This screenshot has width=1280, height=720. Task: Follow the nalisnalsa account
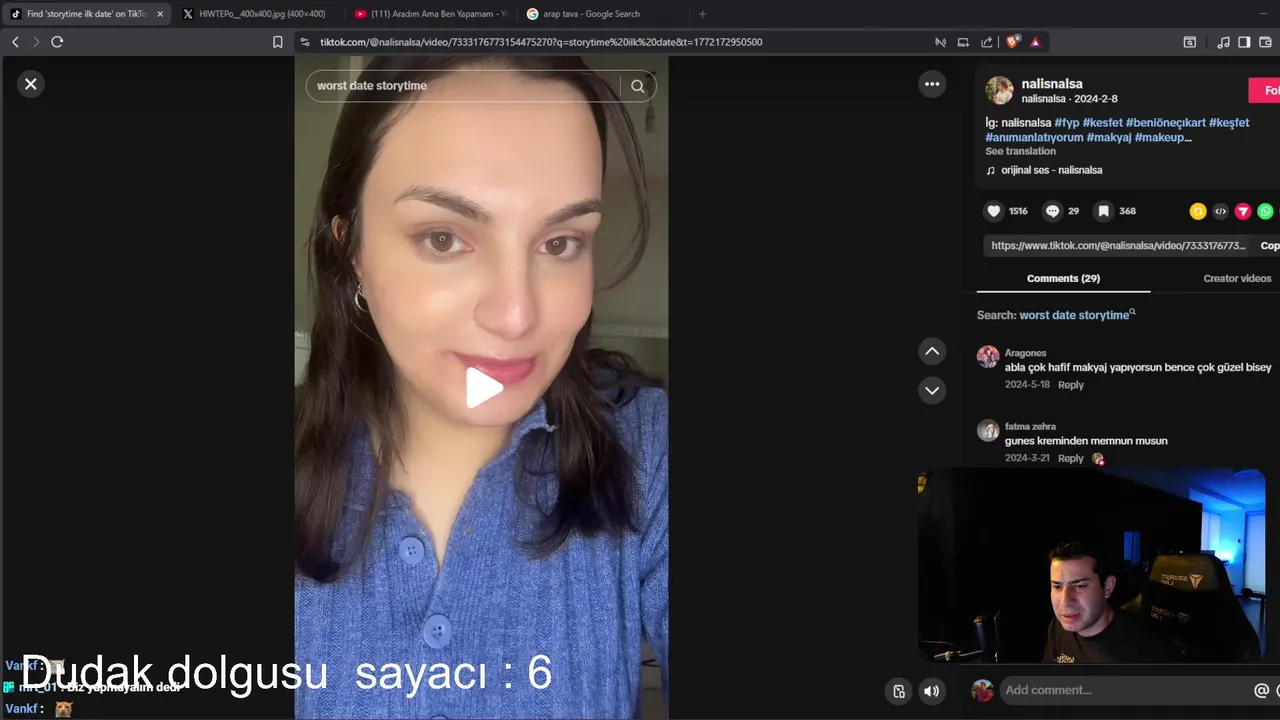(1265, 90)
